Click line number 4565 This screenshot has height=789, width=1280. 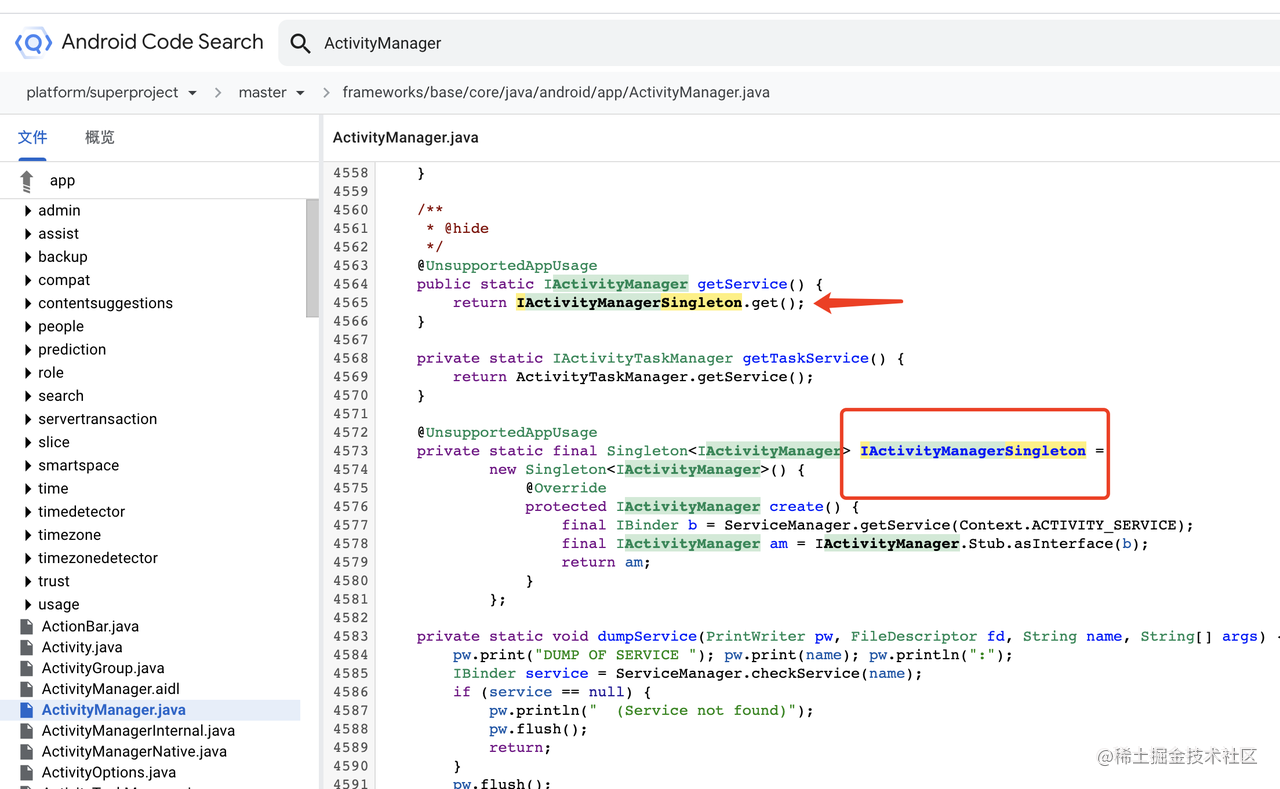point(350,303)
